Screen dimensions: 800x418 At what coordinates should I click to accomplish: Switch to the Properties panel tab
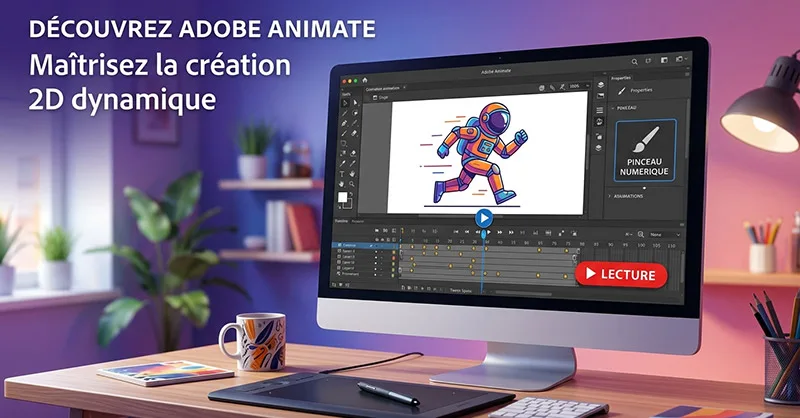pyautogui.click(x=621, y=78)
